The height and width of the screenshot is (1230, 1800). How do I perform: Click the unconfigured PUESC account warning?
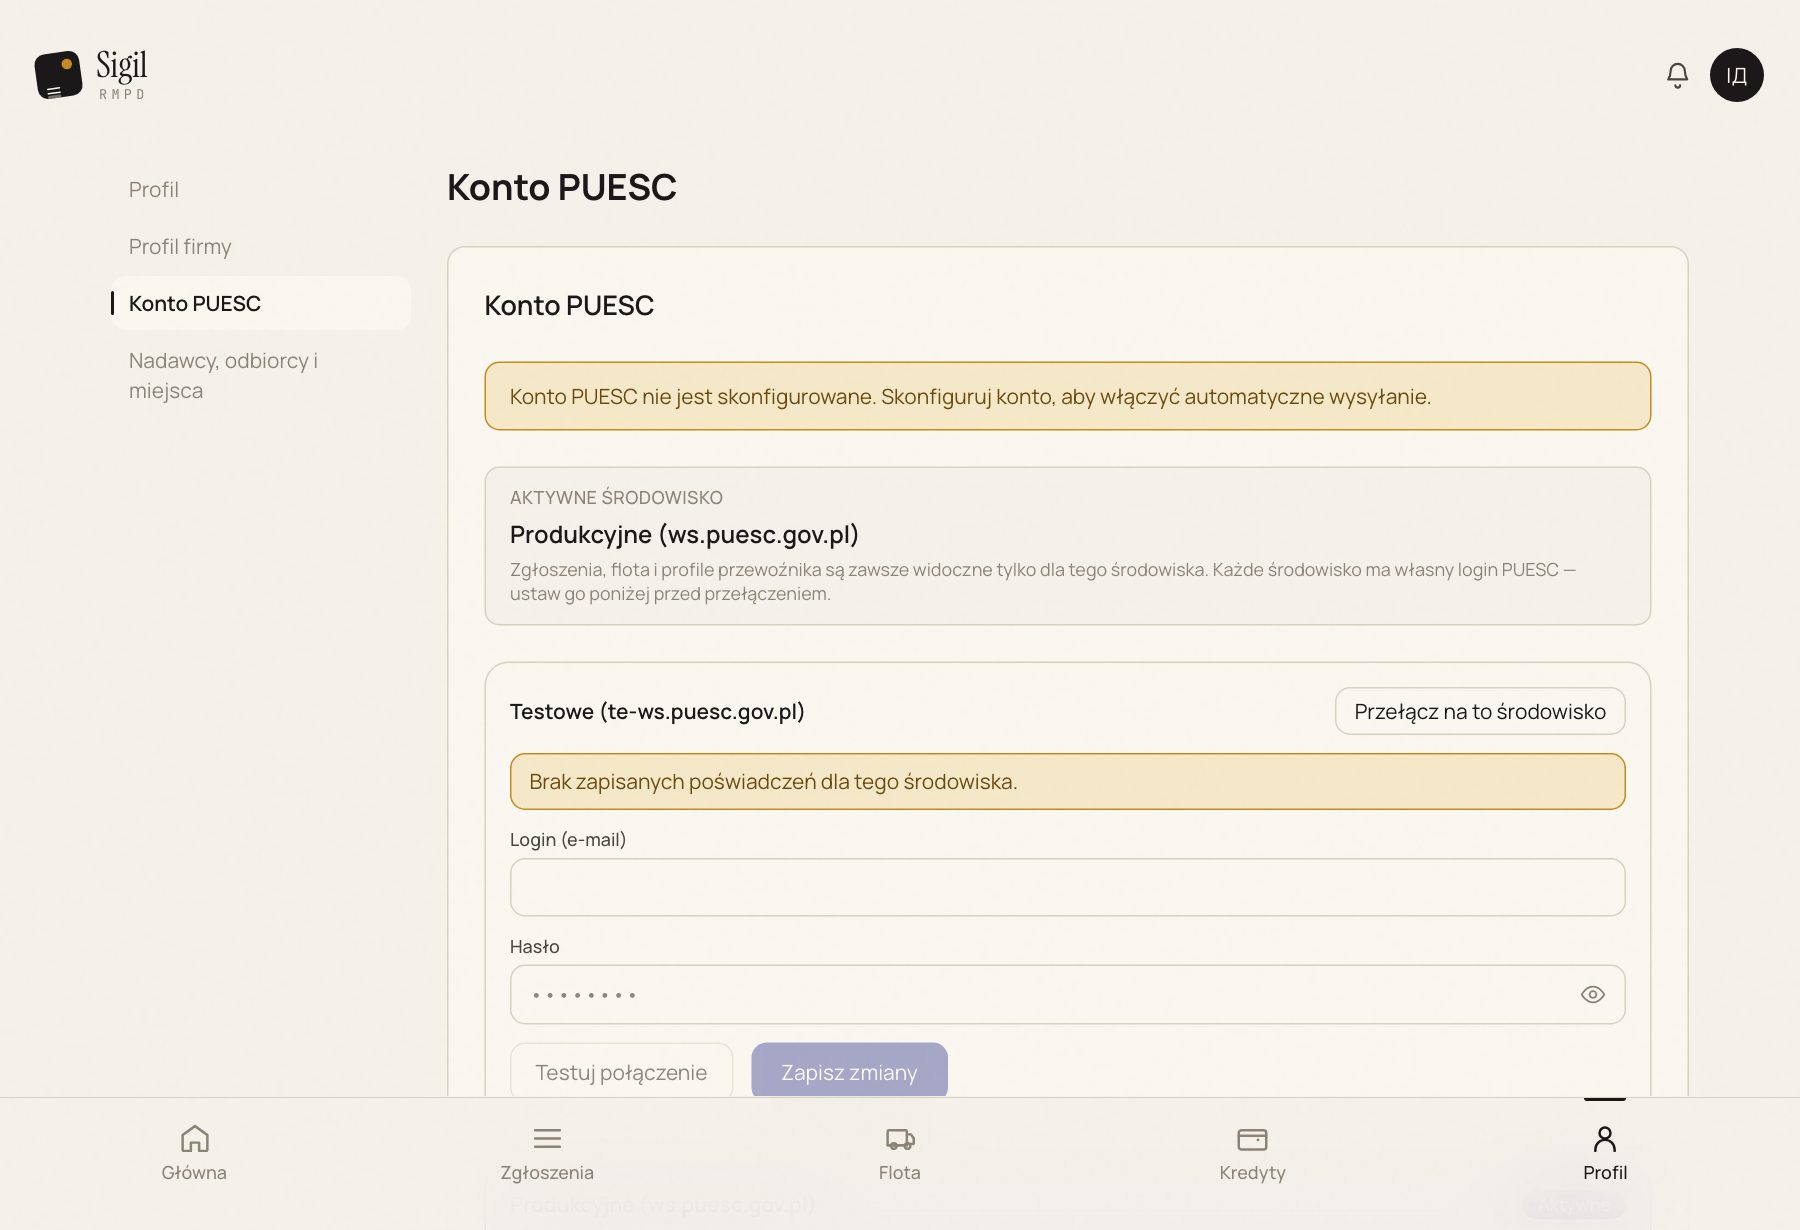(x=1067, y=396)
